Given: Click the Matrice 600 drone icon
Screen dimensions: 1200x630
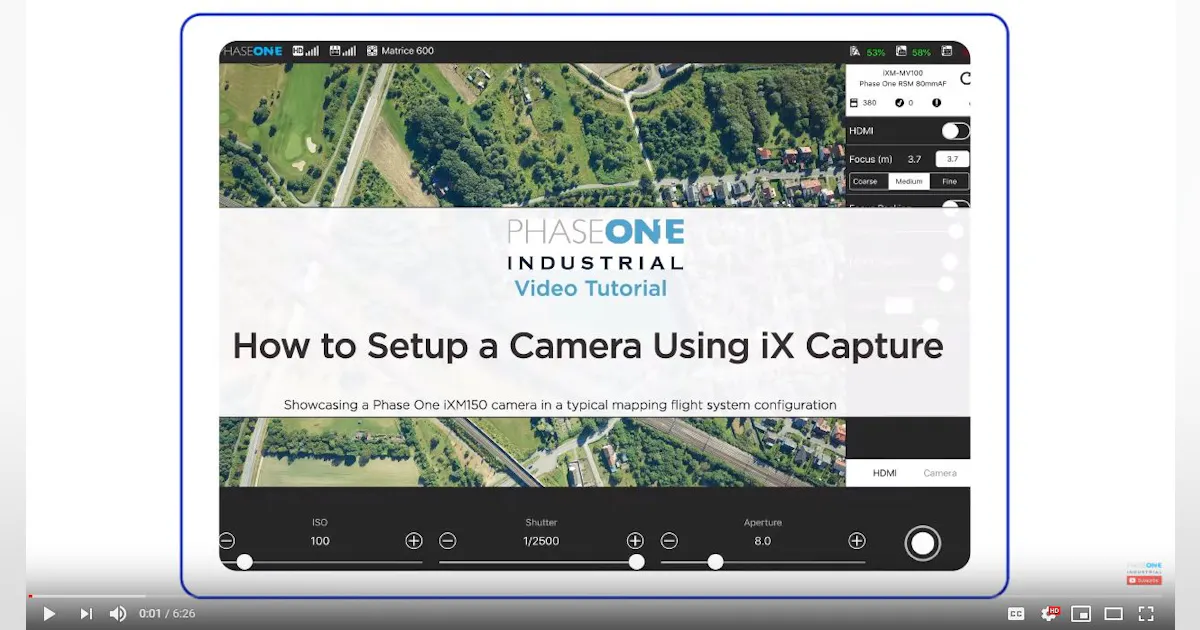Looking at the screenshot, I should coord(373,51).
